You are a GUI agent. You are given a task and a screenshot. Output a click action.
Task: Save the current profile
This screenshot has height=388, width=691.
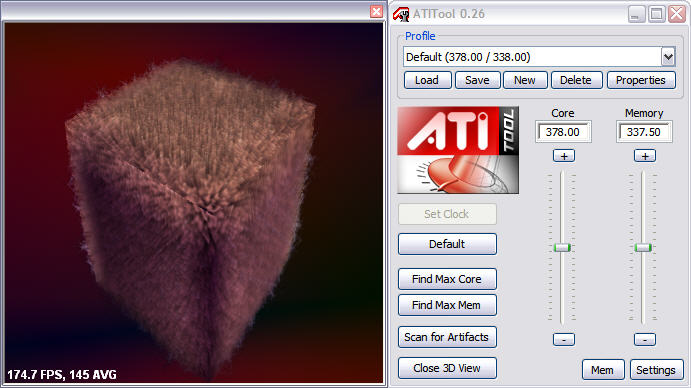pyautogui.click(x=477, y=80)
